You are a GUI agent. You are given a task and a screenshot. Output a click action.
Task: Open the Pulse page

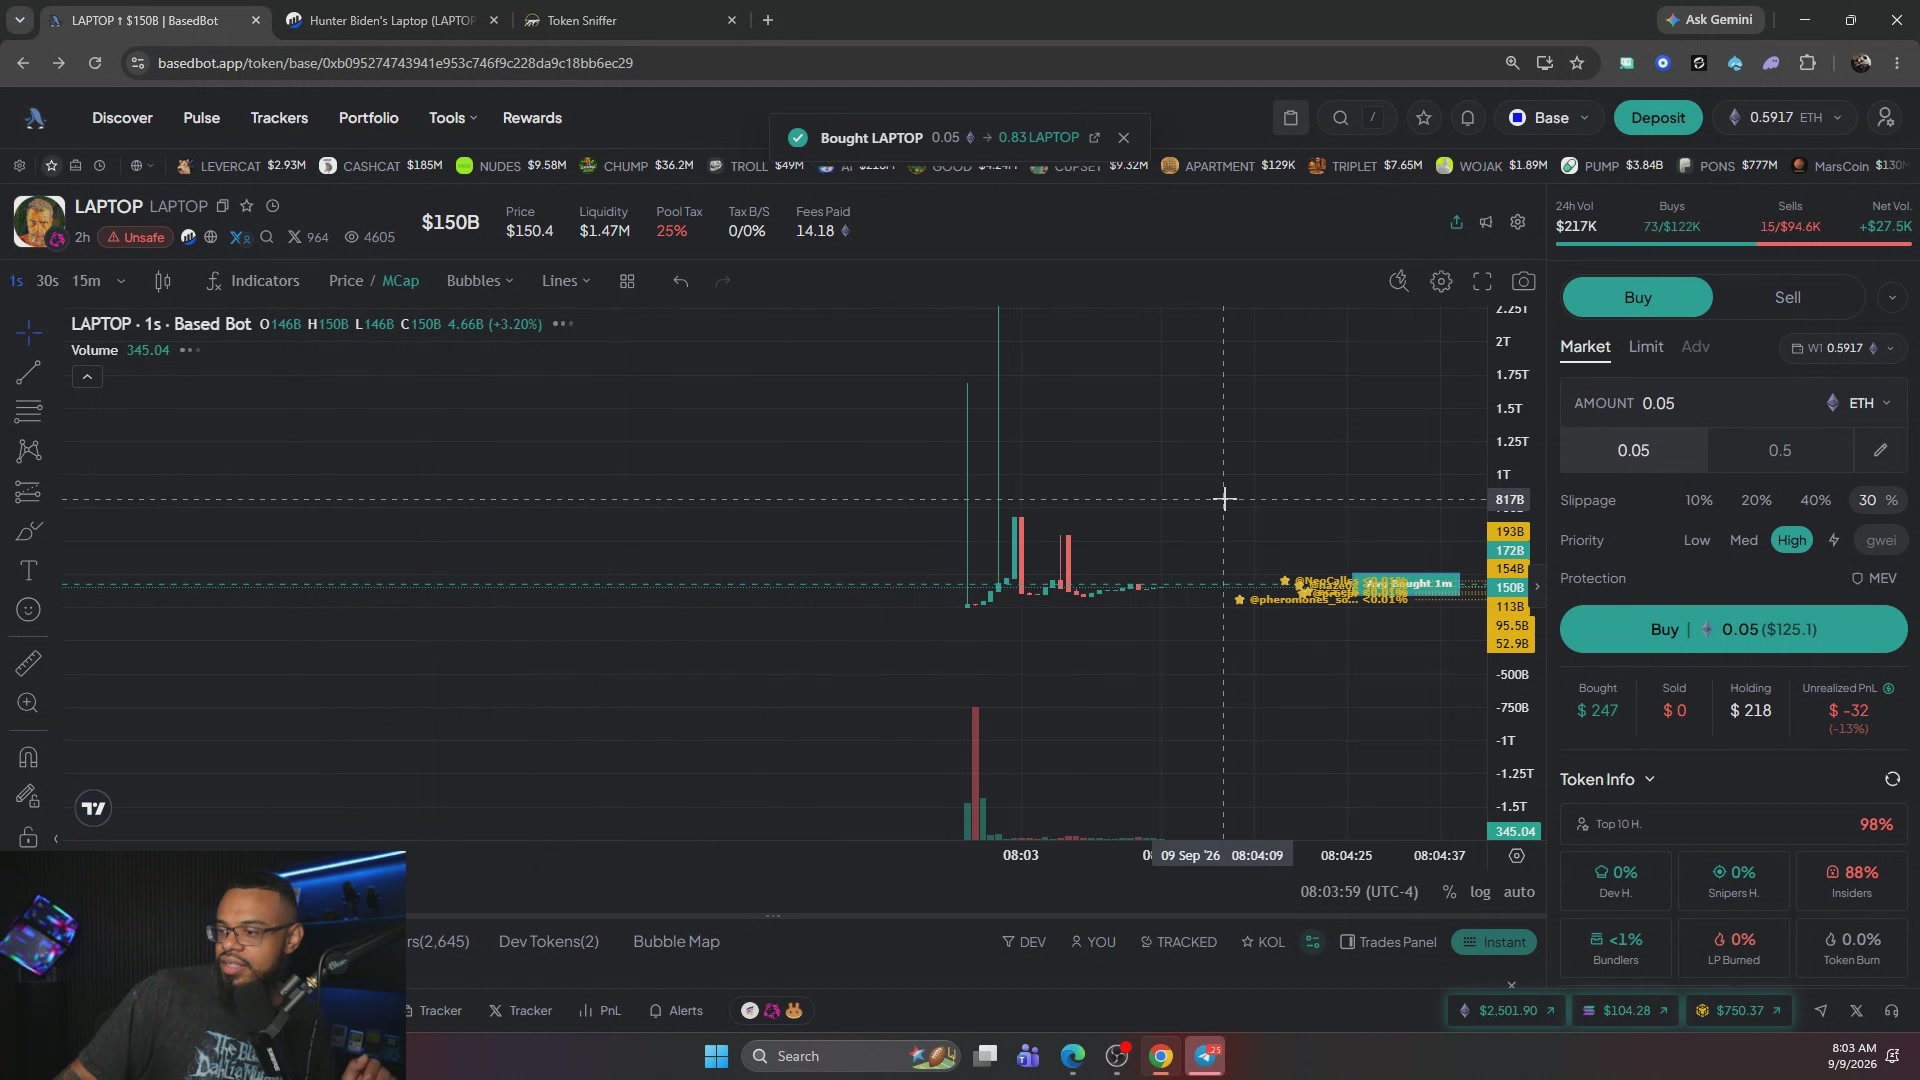point(201,118)
